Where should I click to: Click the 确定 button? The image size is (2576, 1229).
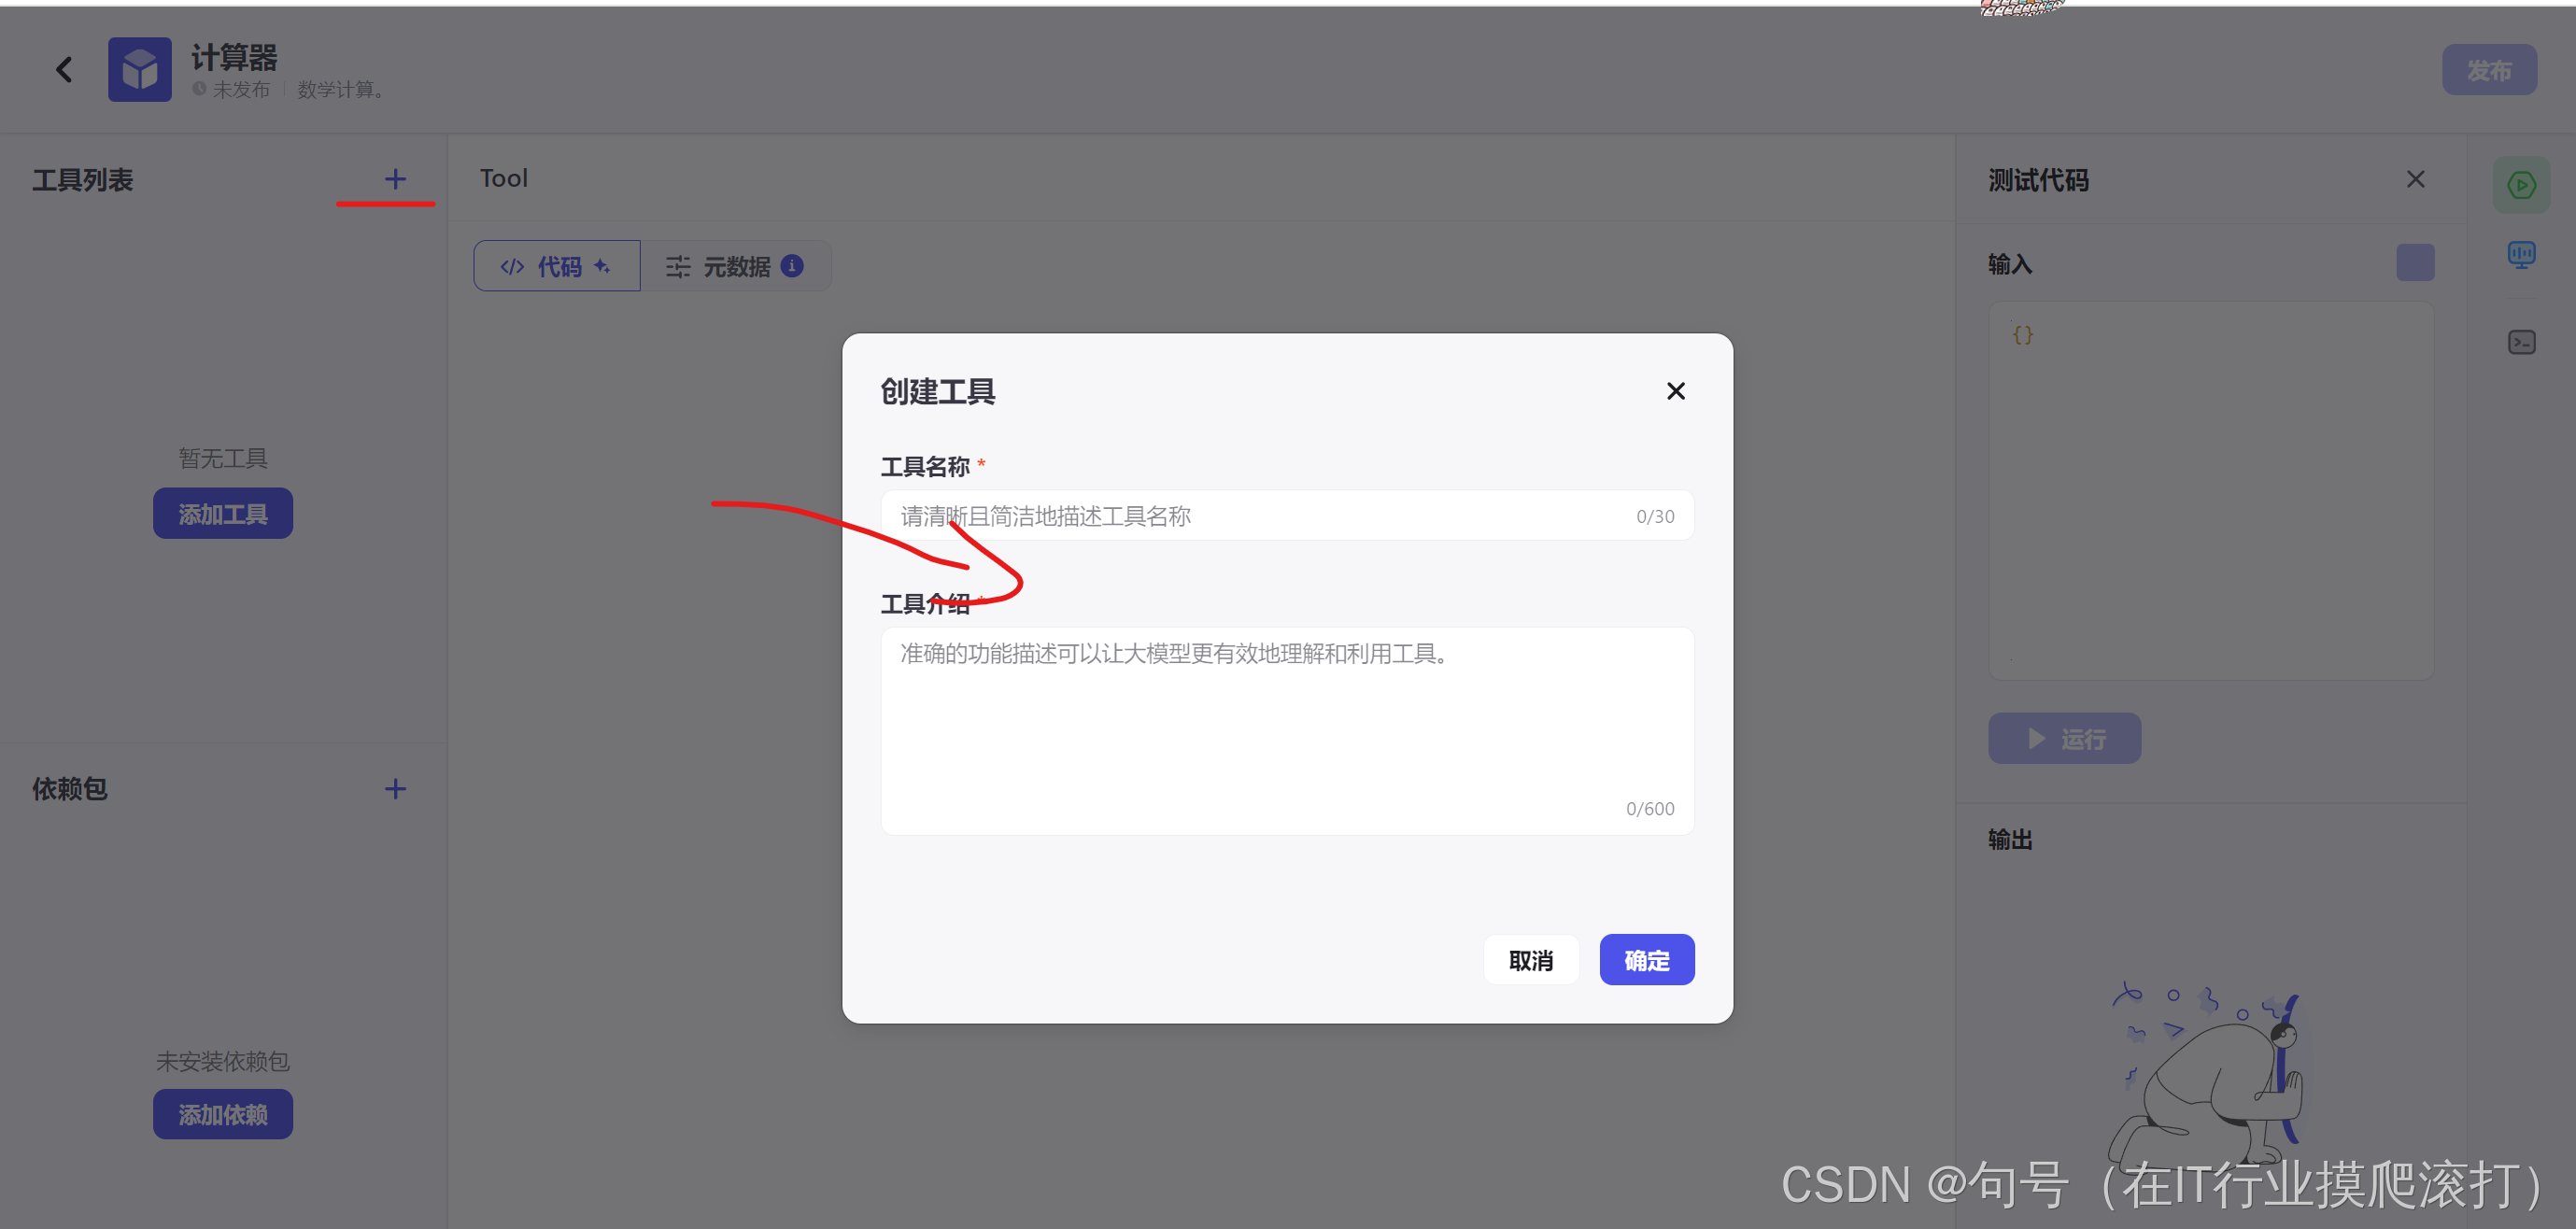coord(1646,960)
